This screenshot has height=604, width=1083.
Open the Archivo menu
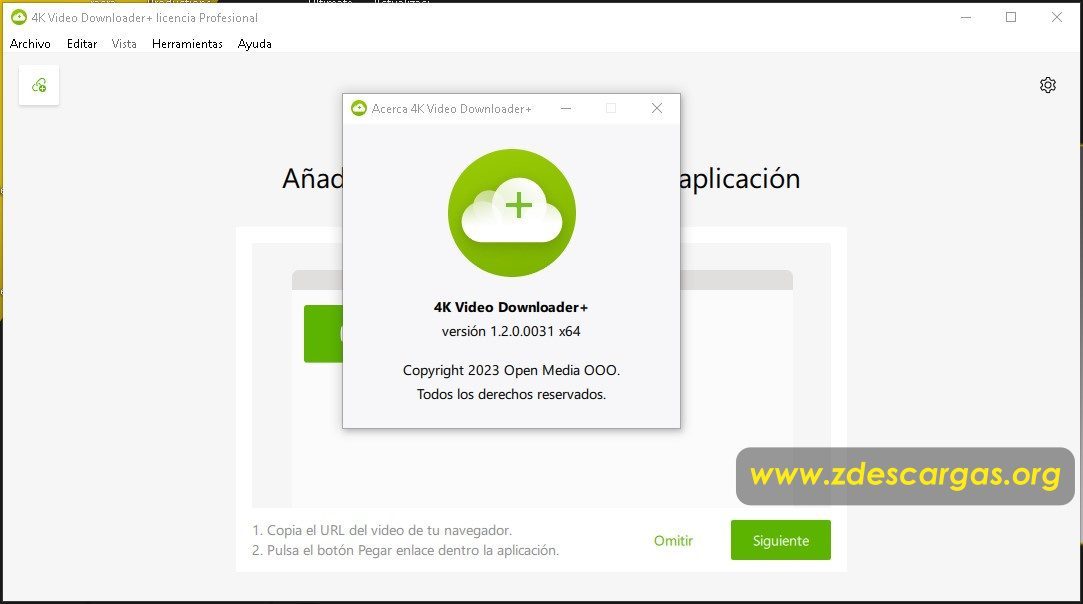(x=30, y=44)
